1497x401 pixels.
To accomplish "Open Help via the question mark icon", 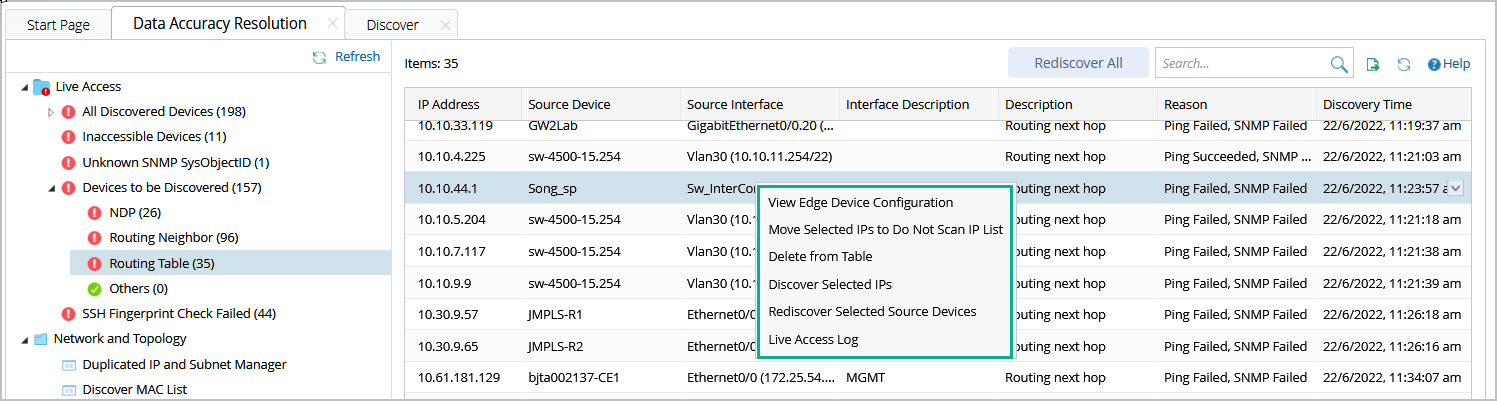I will click(1434, 64).
